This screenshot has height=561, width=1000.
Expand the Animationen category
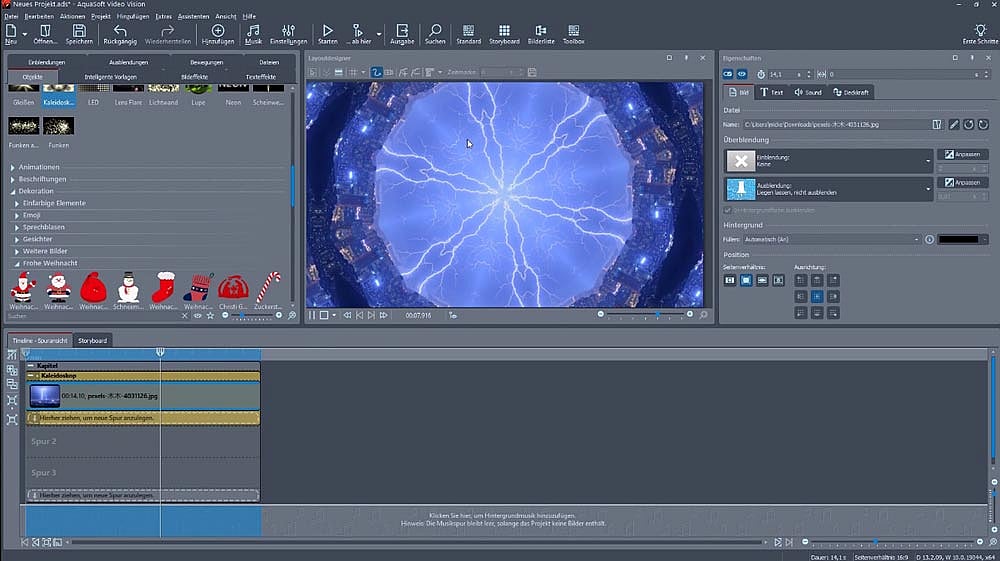(13, 167)
